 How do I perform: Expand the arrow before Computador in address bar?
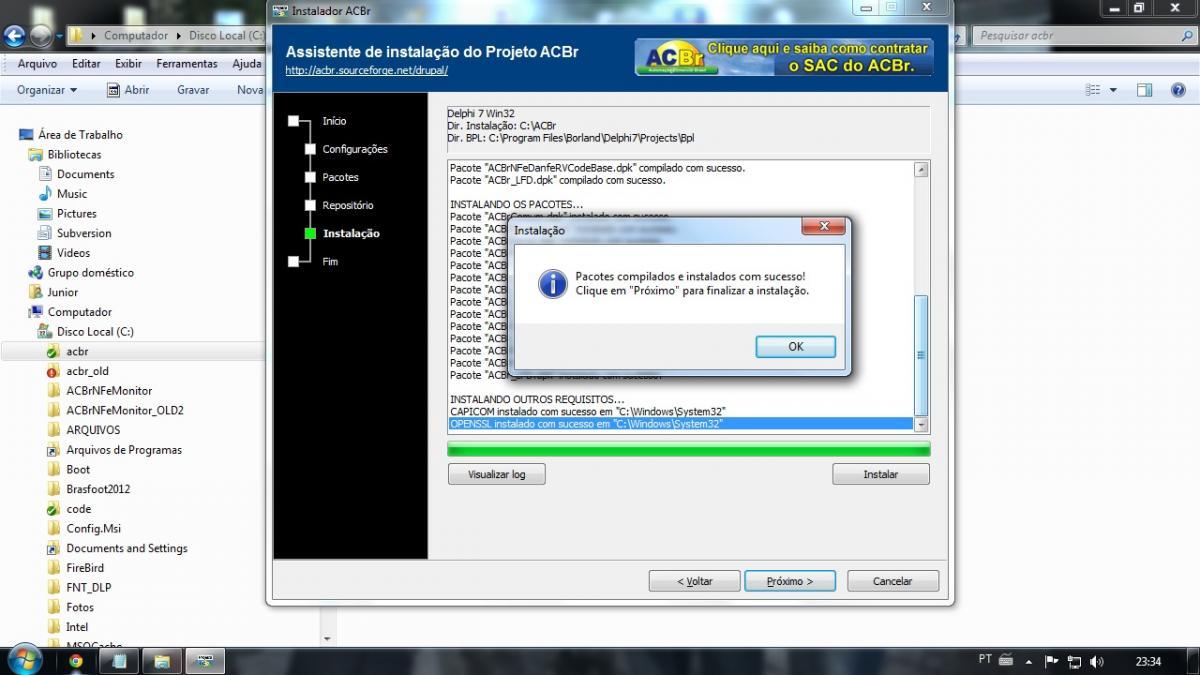click(x=94, y=36)
